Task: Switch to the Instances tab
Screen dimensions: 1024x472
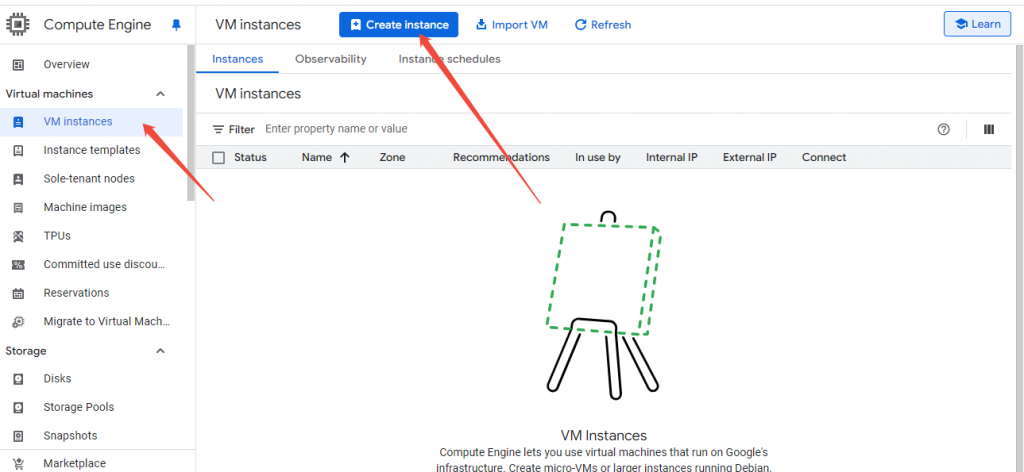Action: click(238, 59)
